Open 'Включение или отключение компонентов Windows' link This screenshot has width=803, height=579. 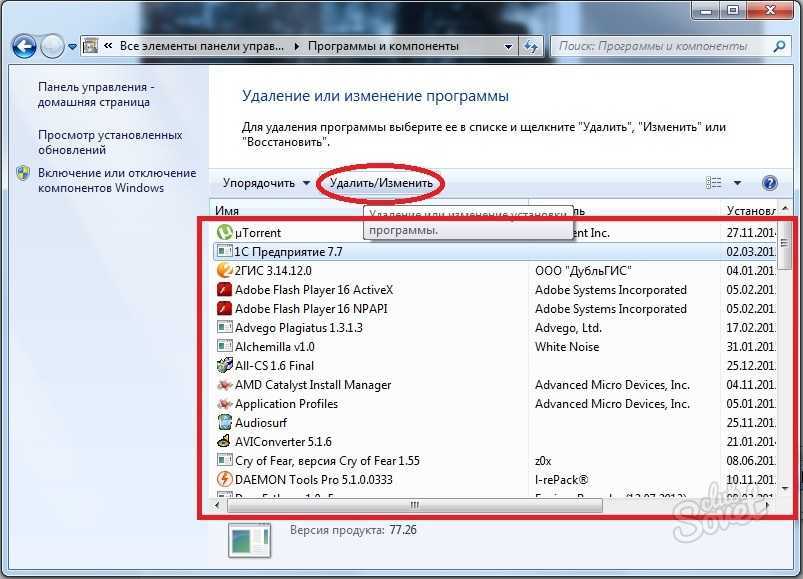[x=117, y=180]
